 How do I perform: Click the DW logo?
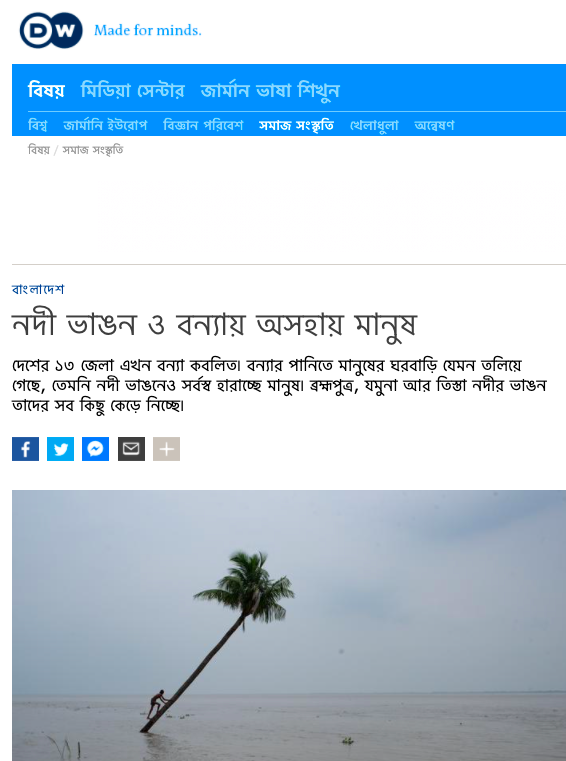pos(51,30)
